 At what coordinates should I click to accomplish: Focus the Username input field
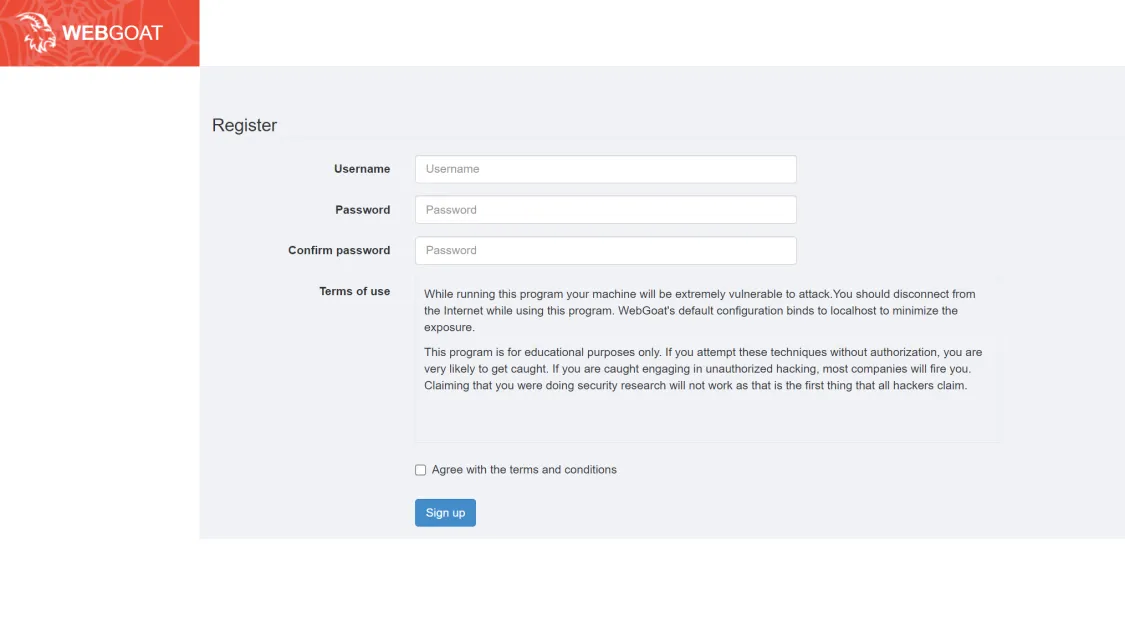pyautogui.click(x=605, y=169)
